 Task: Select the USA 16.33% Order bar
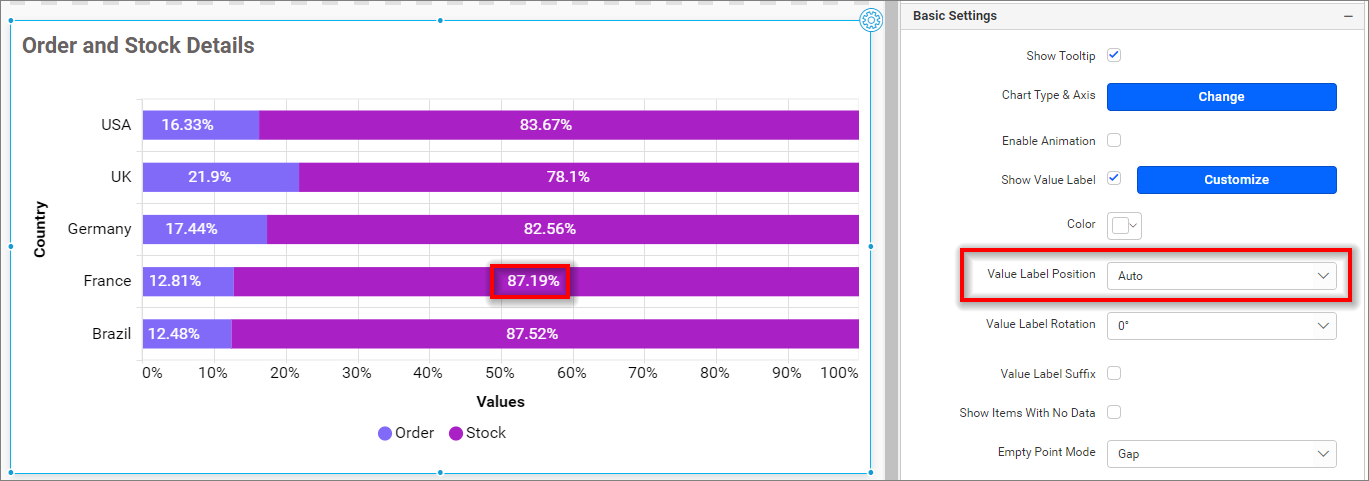tap(201, 125)
